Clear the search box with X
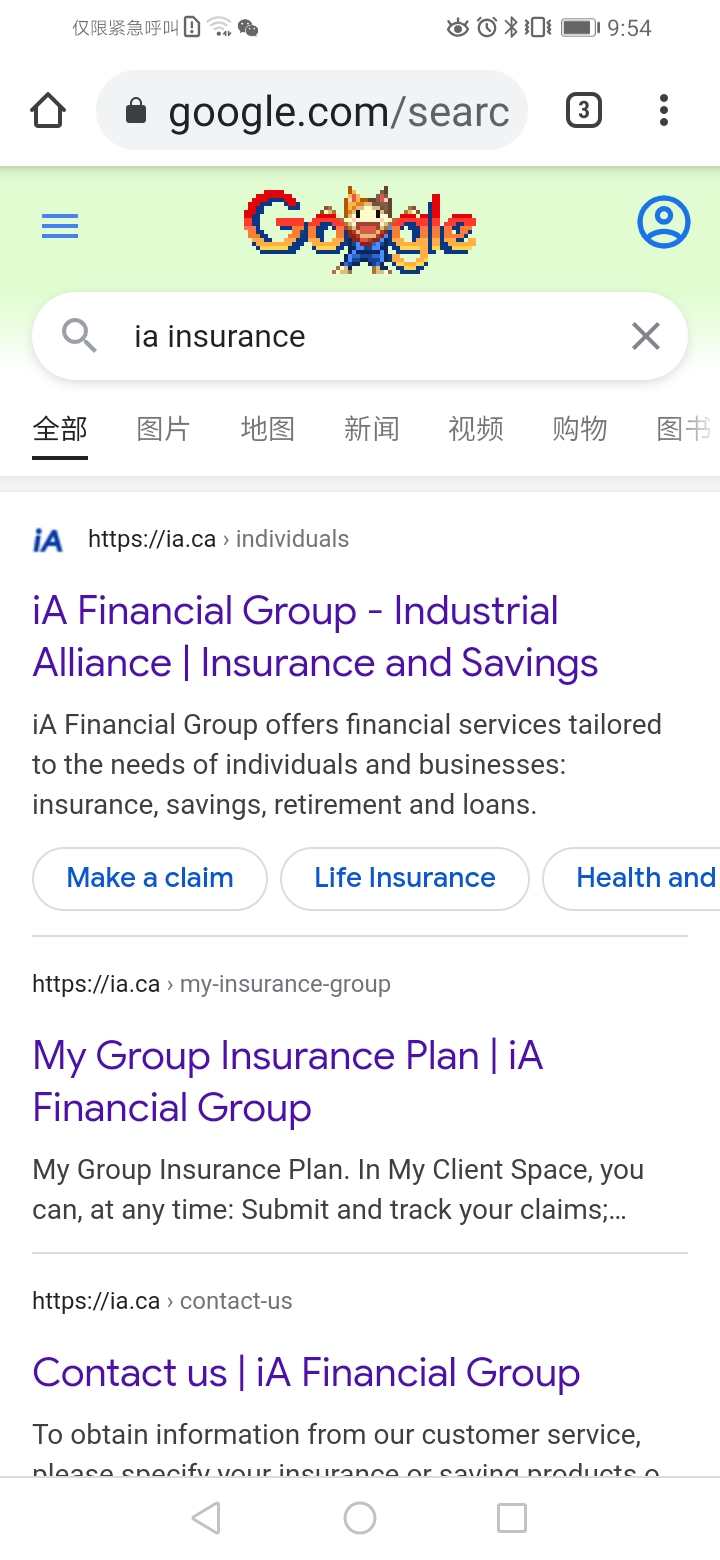The width and height of the screenshot is (720, 1560). tap(646, 336)
